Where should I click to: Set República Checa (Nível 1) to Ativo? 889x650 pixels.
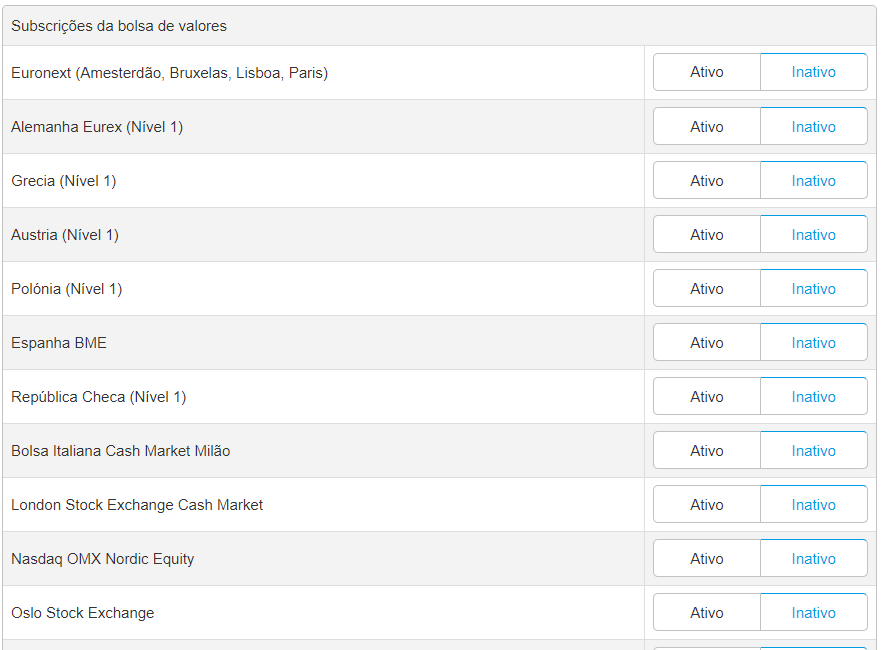[707, 396]
